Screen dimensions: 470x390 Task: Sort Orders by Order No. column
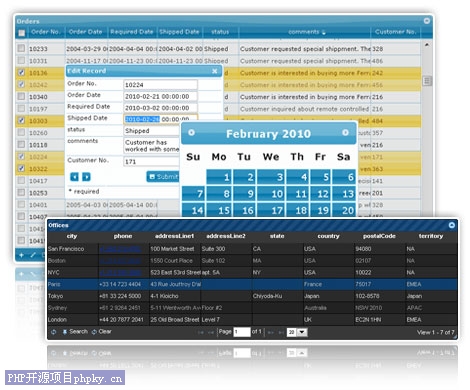tap(46, 32)
